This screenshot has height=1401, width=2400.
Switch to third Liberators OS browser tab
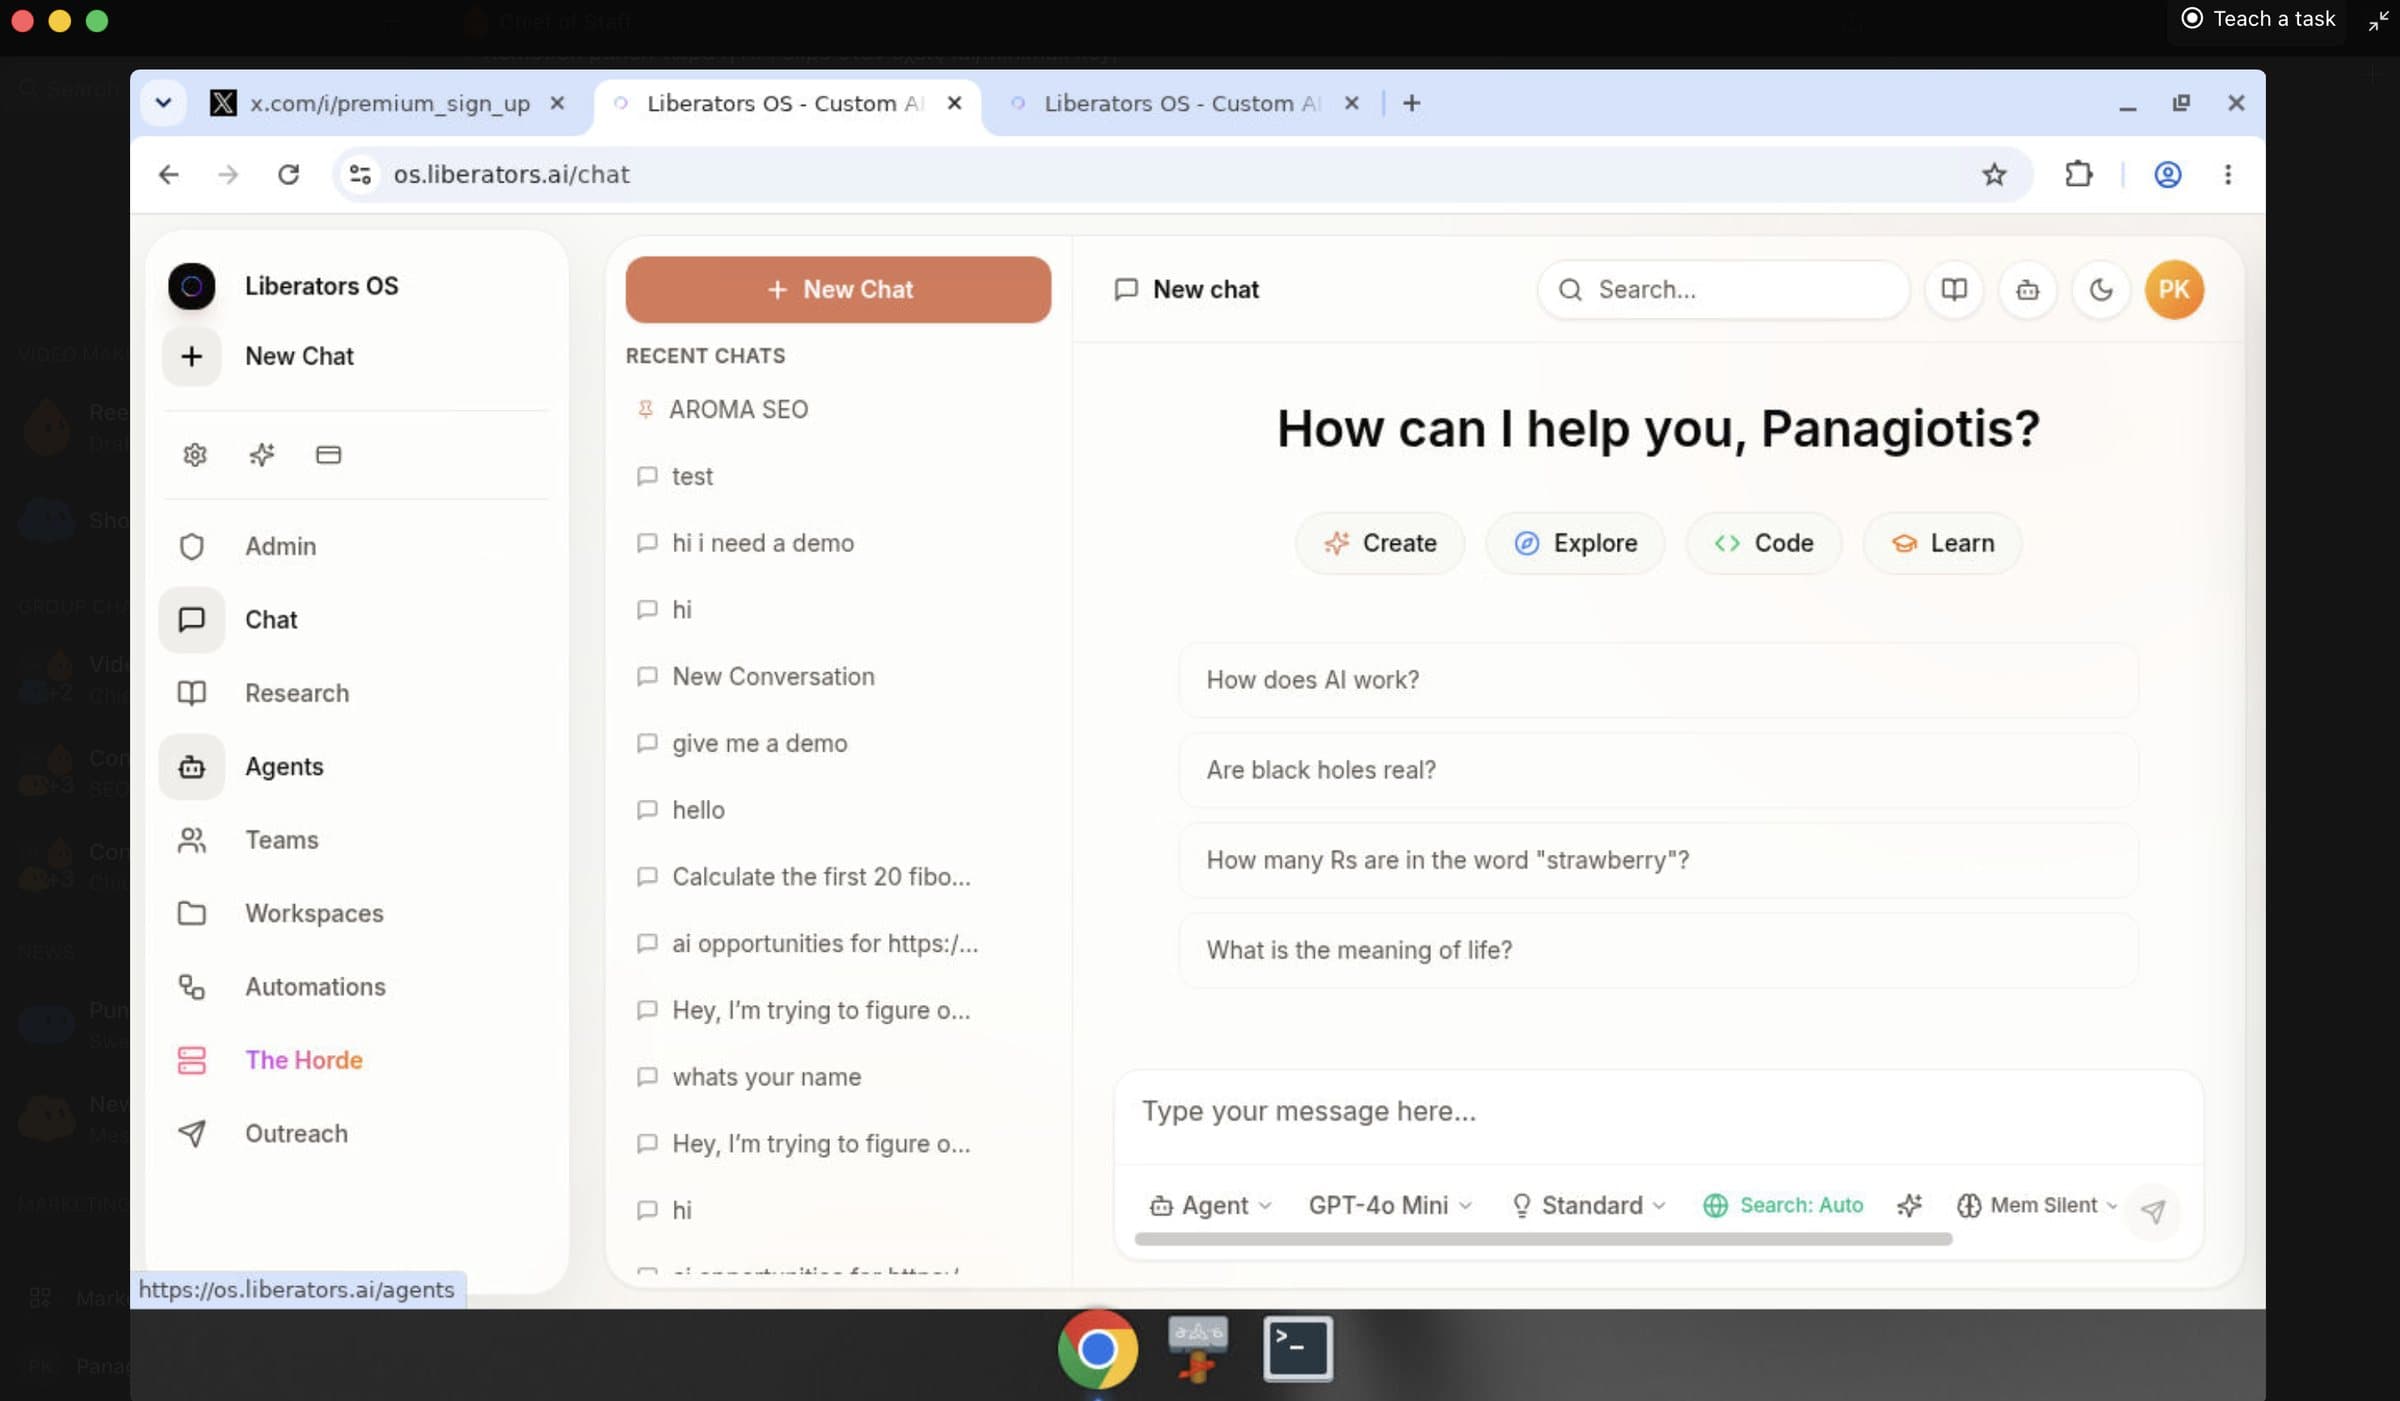tap(1183, 103)
